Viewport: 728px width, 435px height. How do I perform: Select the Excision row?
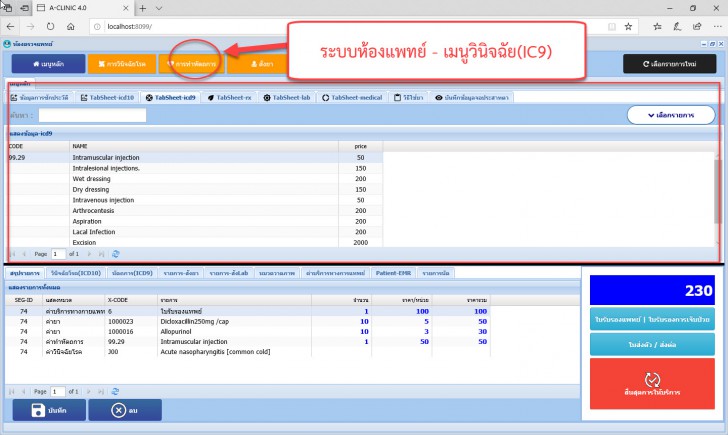pos(195,242)
